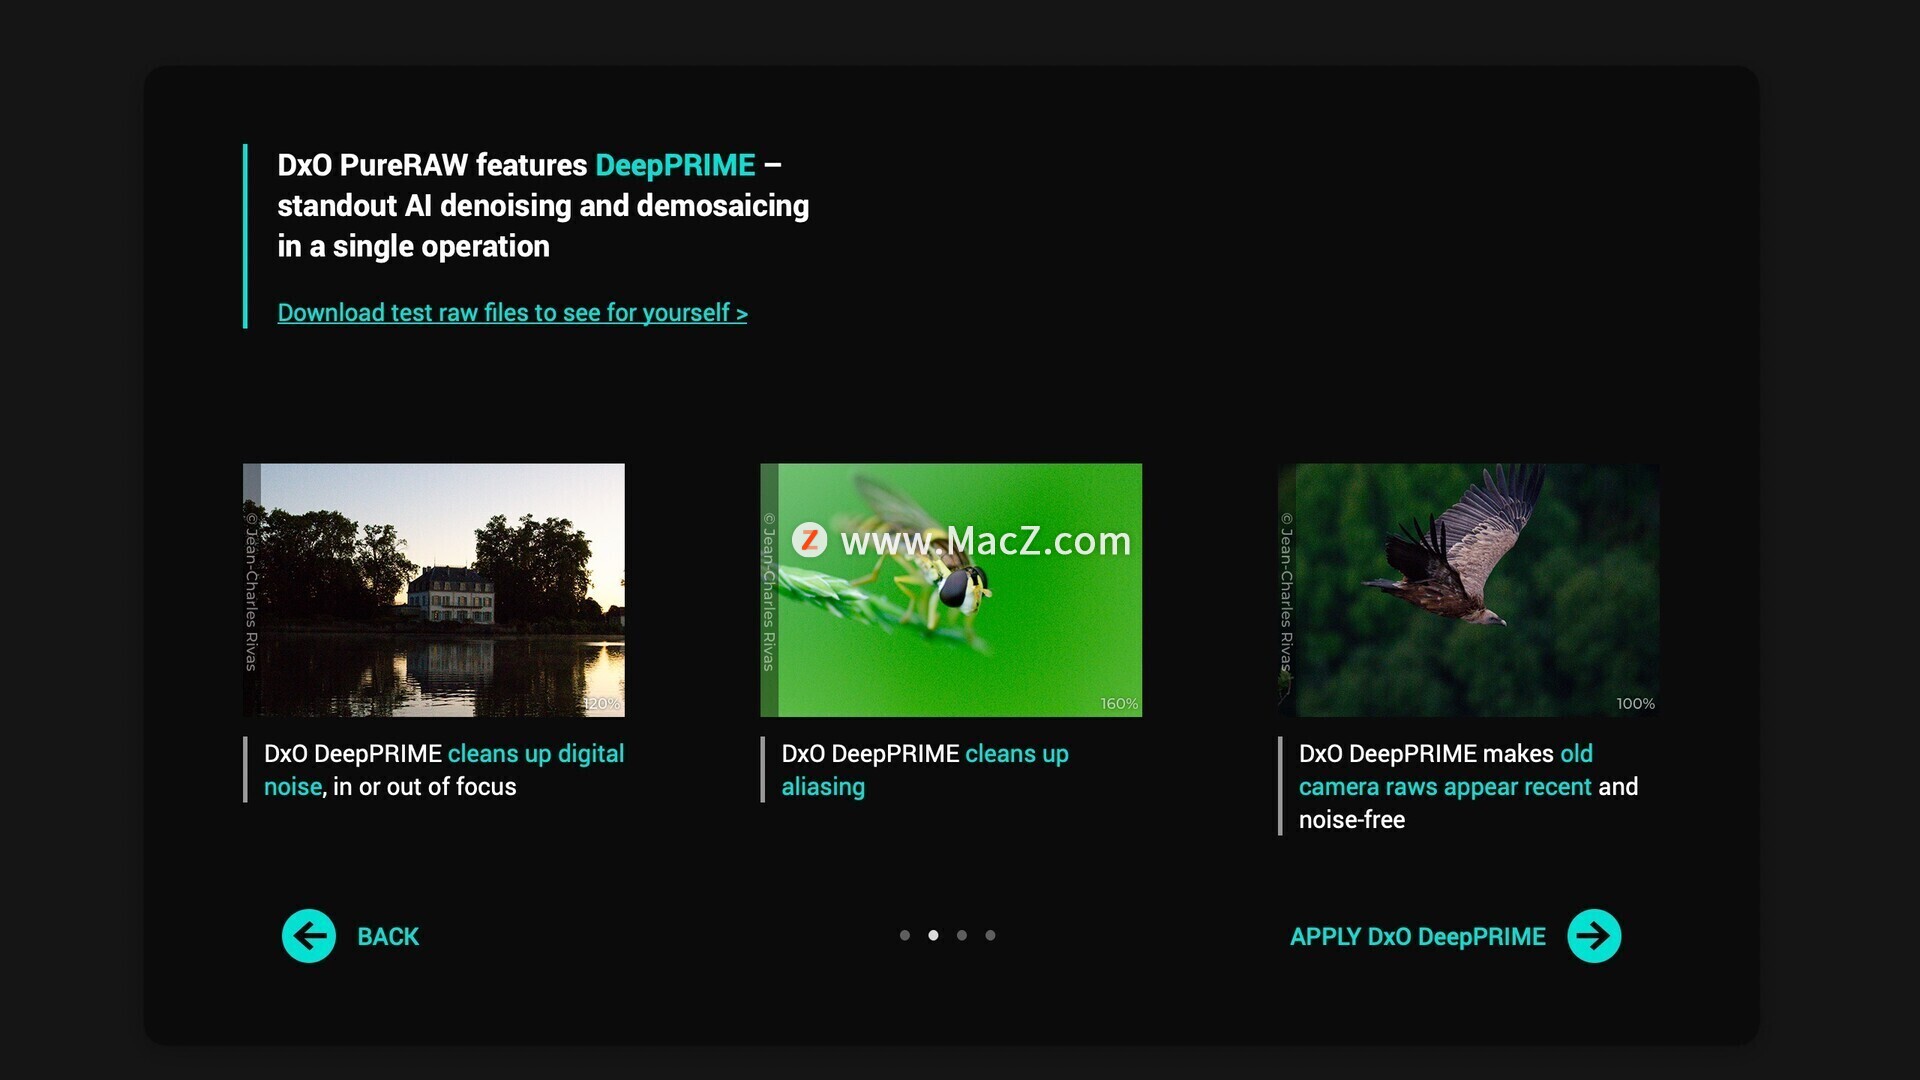Click 'old camera raws appear recent' caption
Viewport: 1920px width, 1080px height.
[x=1446, y=770]
